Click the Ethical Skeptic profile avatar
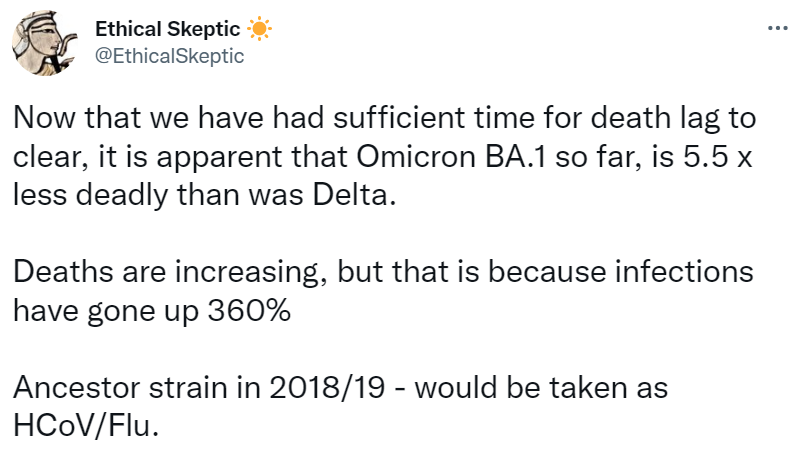The width and height of the screenshot is (807, 459). coord(46,43)
